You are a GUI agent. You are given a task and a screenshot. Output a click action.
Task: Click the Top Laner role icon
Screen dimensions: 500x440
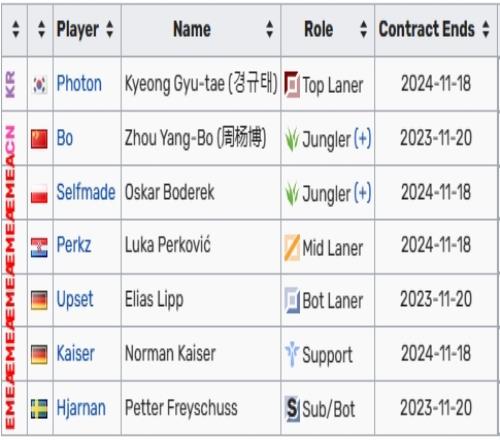click(x=292, y=84)
